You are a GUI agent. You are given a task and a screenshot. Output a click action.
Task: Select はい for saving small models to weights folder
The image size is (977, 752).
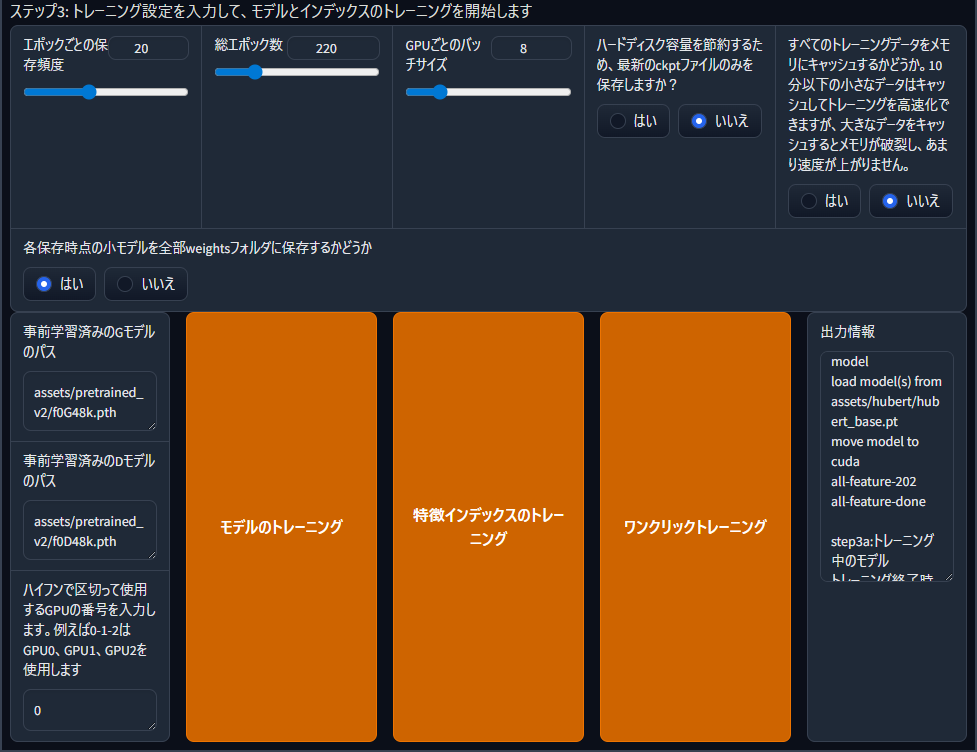pos(60,284)
